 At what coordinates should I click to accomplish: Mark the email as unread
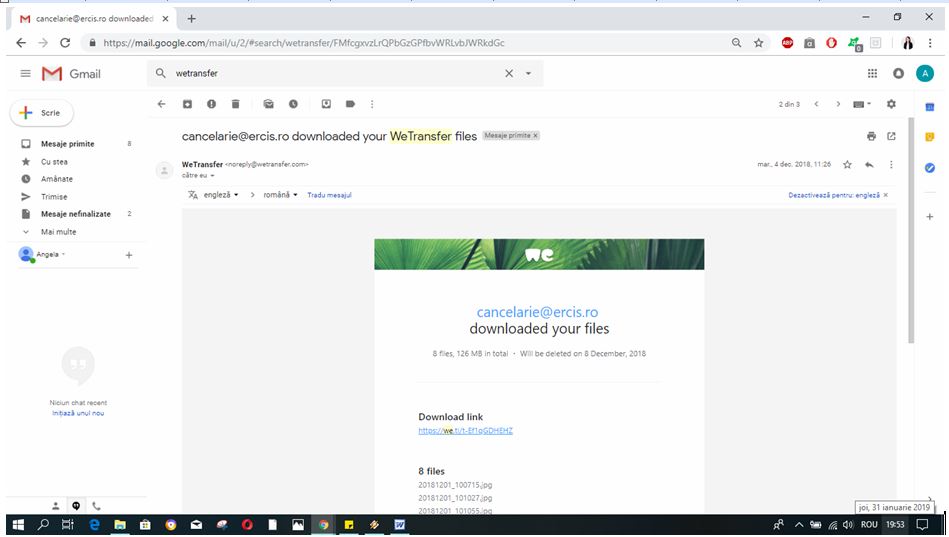click(x=269, y=104)
